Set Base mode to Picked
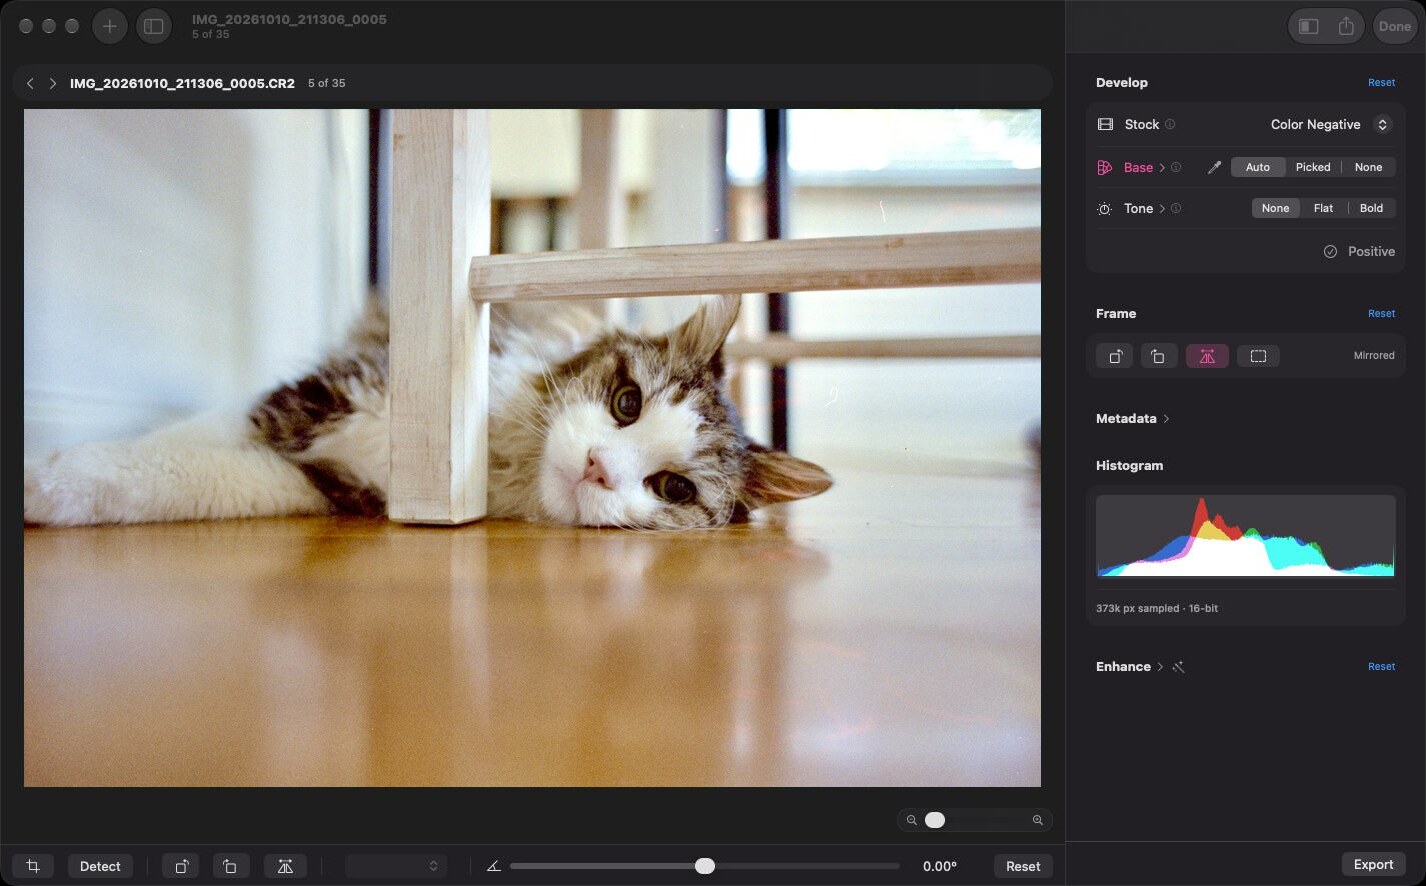Screen dimensions: 1426x886 pyautogui.click(x=1313, y=167)
